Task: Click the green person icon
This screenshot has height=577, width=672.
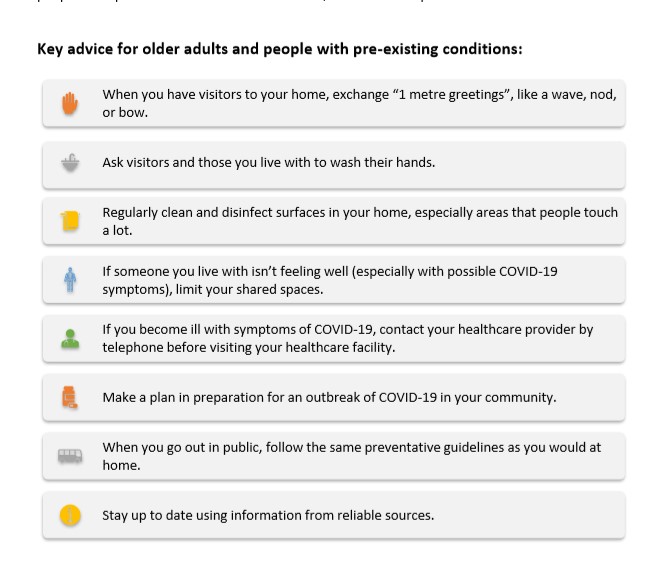Action: 69,339
